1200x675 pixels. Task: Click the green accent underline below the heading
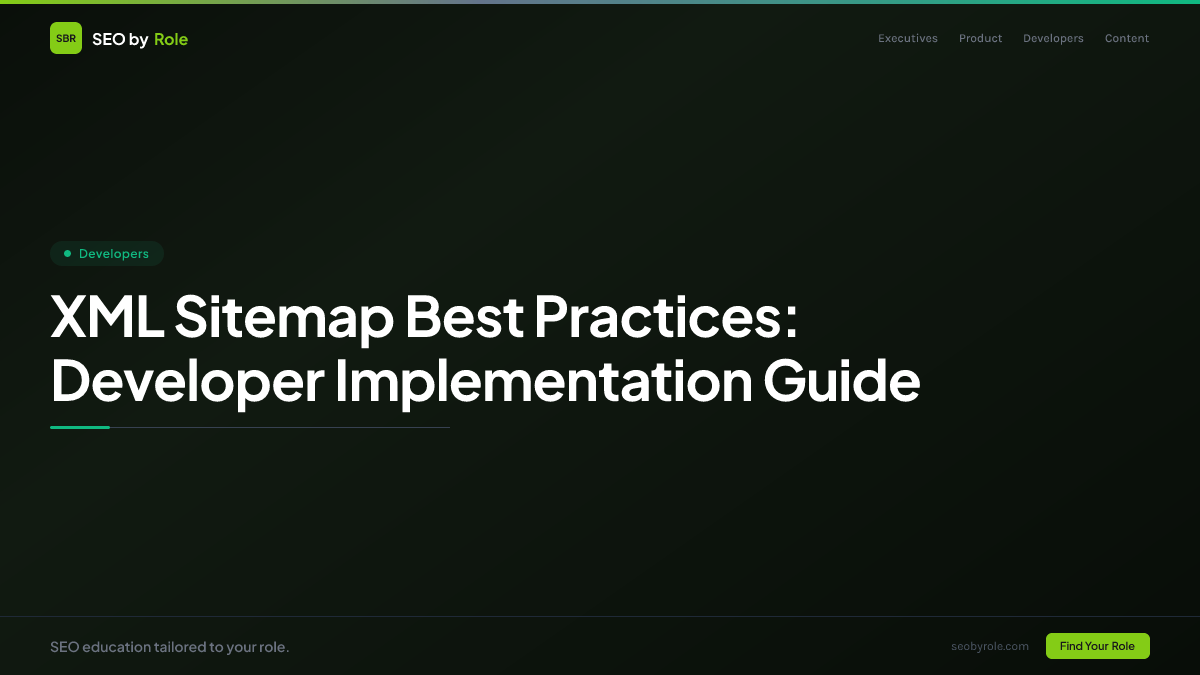[80, 426]
